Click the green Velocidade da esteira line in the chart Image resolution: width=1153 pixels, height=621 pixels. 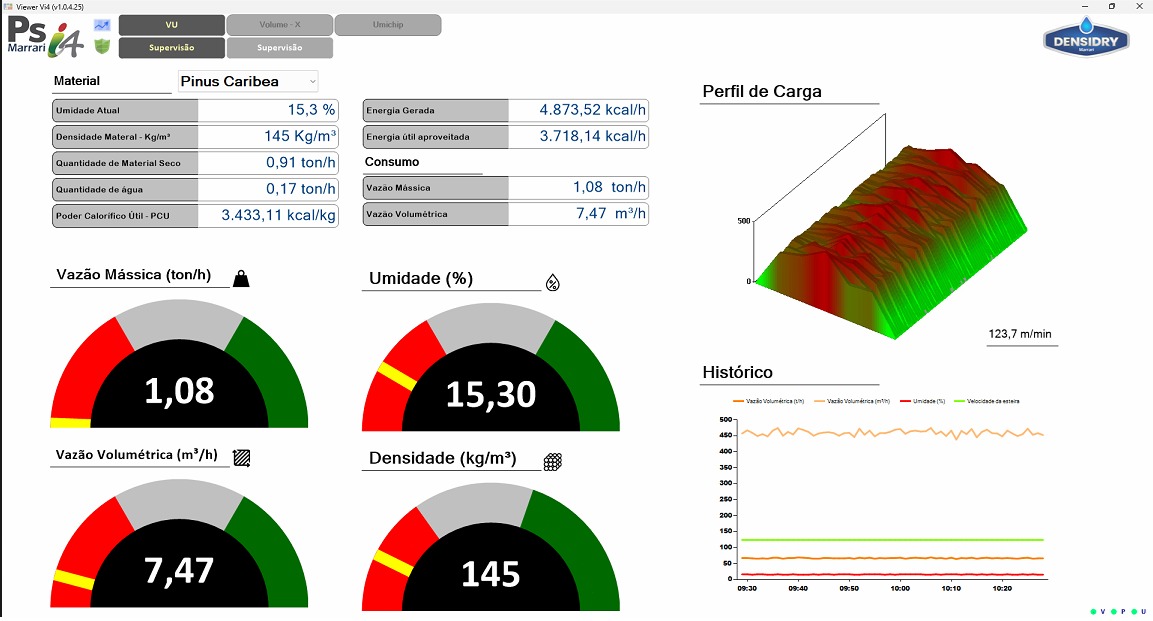892,540
